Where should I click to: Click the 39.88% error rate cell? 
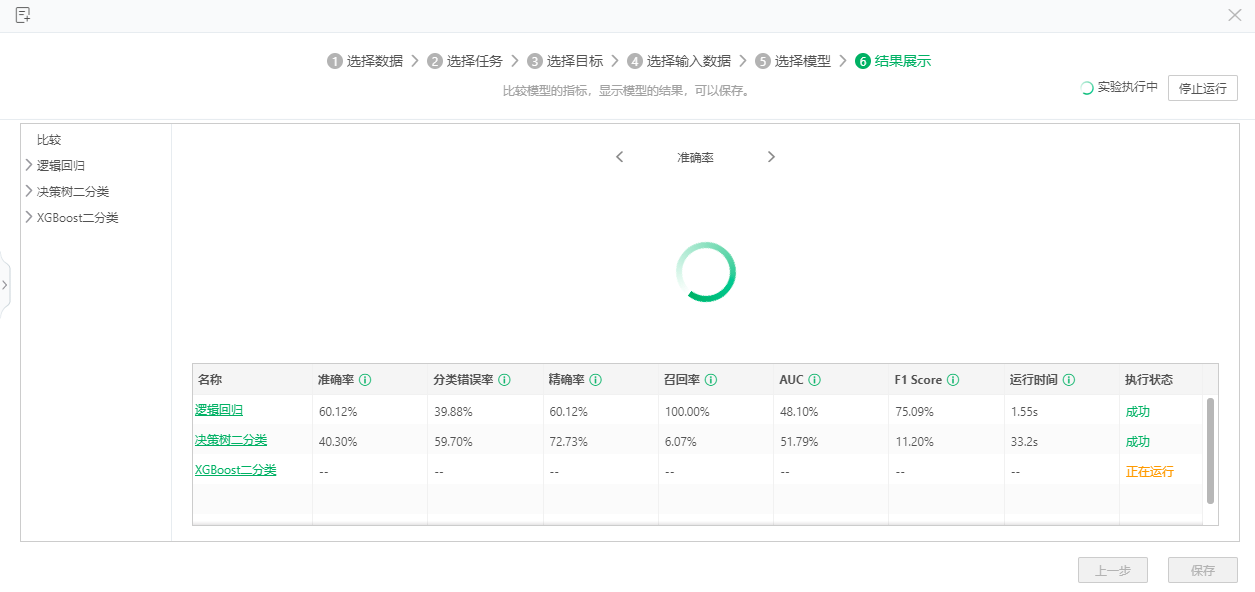(453, 411)
